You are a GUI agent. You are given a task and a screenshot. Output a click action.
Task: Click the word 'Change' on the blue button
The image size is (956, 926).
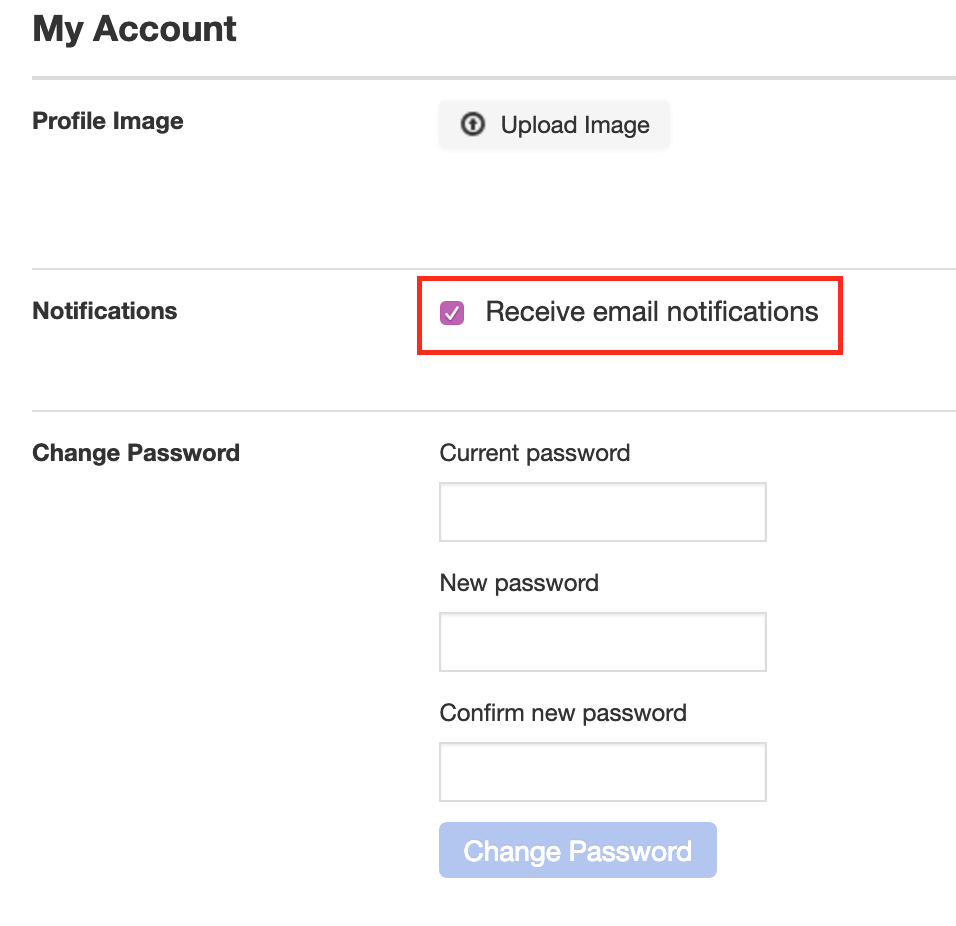pos(511,851)
